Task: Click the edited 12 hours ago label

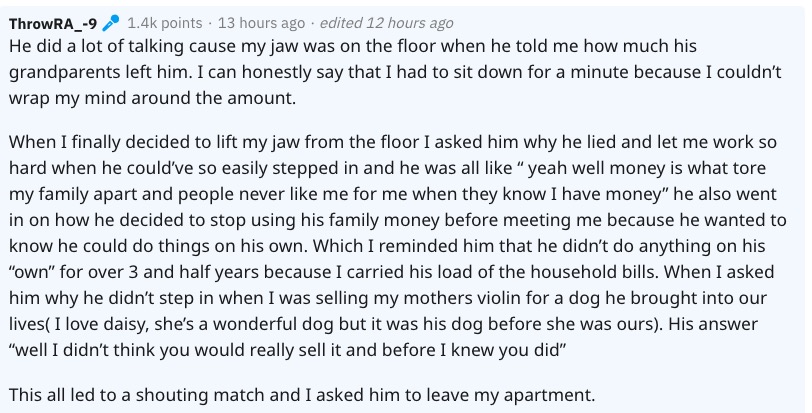Action: [x=387, y=23]
